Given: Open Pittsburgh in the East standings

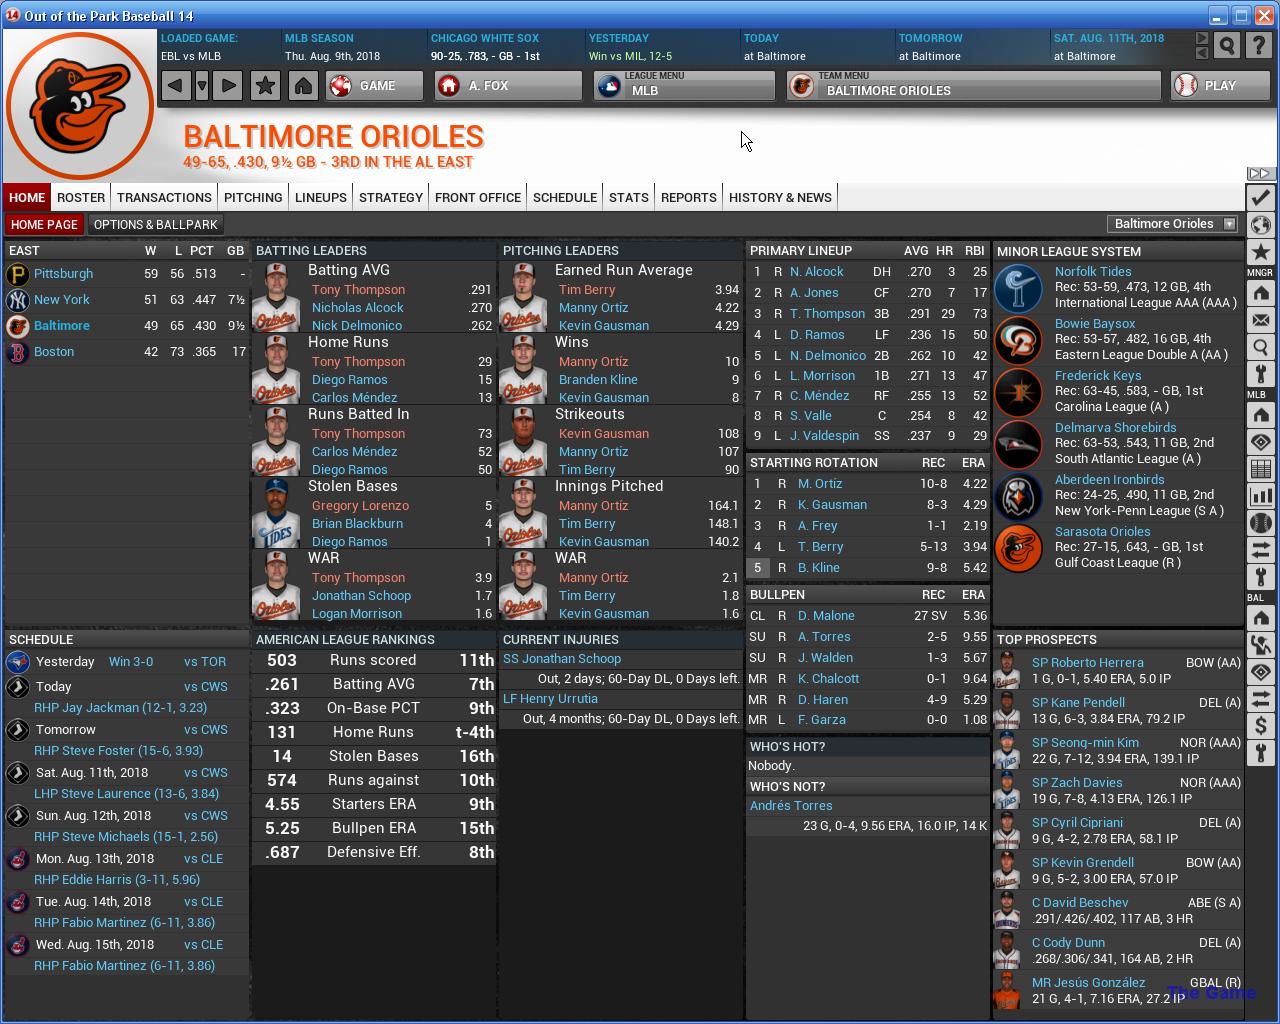Looking at the screenshot, I should (63, 273).
